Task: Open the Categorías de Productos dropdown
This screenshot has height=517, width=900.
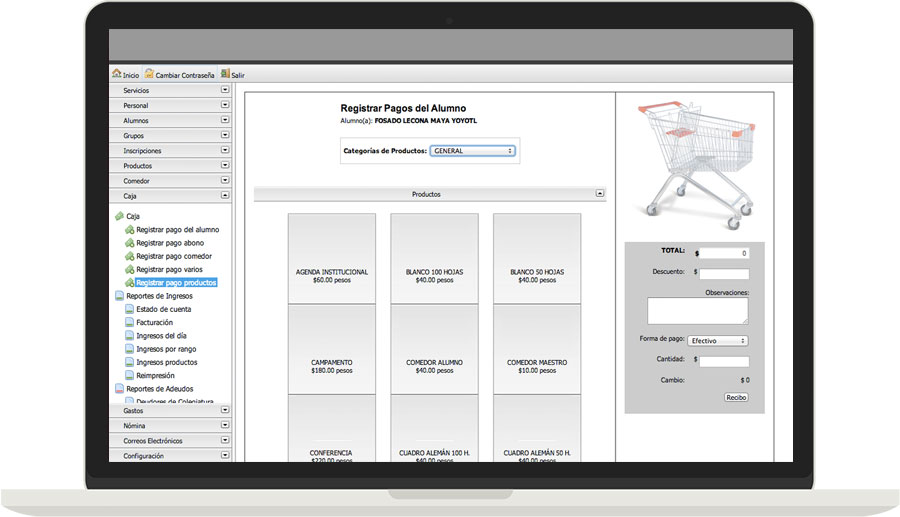Action: pyautogui.click(x=472, y=150)
